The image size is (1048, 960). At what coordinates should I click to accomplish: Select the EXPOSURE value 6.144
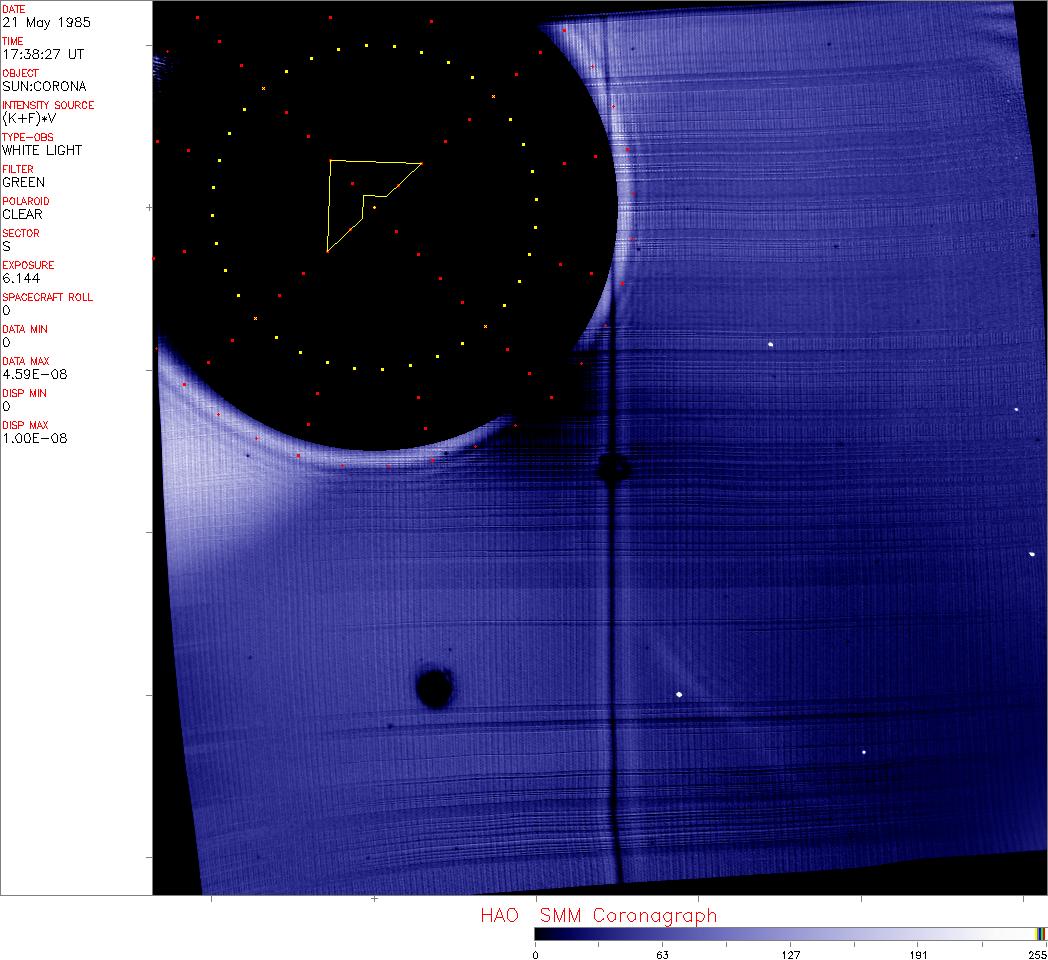pyautogui.click(x=20, y=278)
